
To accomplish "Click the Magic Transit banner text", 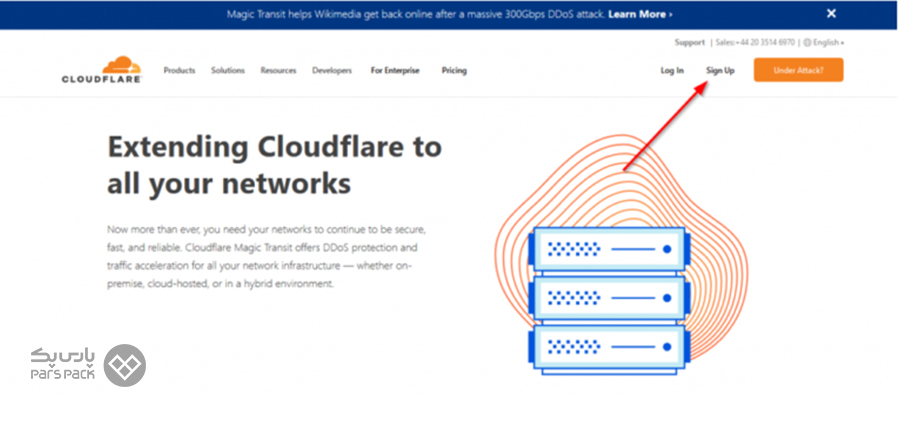I will point(416,14).
